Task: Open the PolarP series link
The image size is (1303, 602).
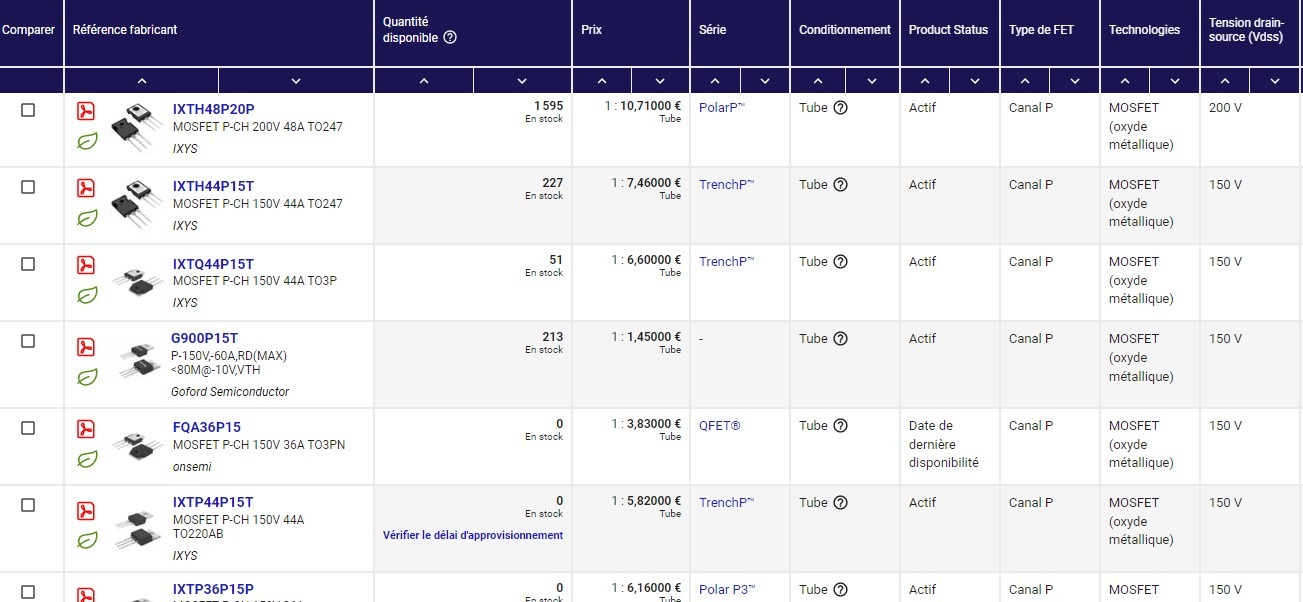Action: [722, 108]
